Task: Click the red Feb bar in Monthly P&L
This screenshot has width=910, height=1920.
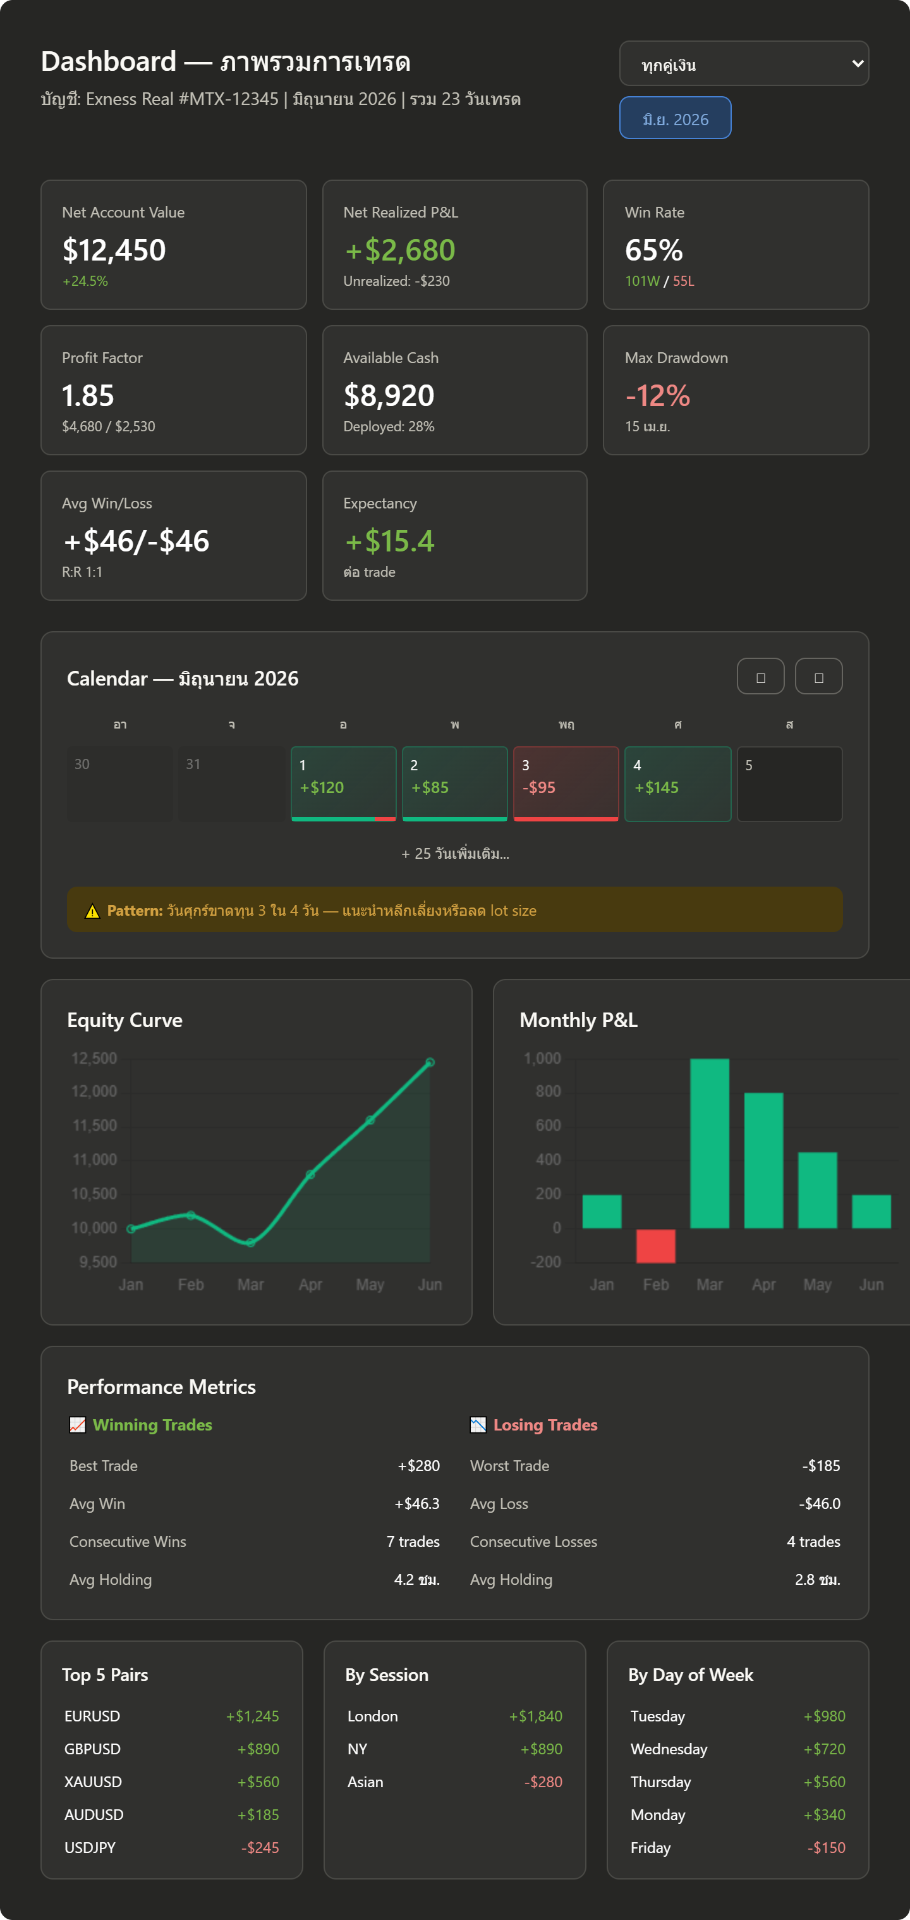Action: [656, 1245]
